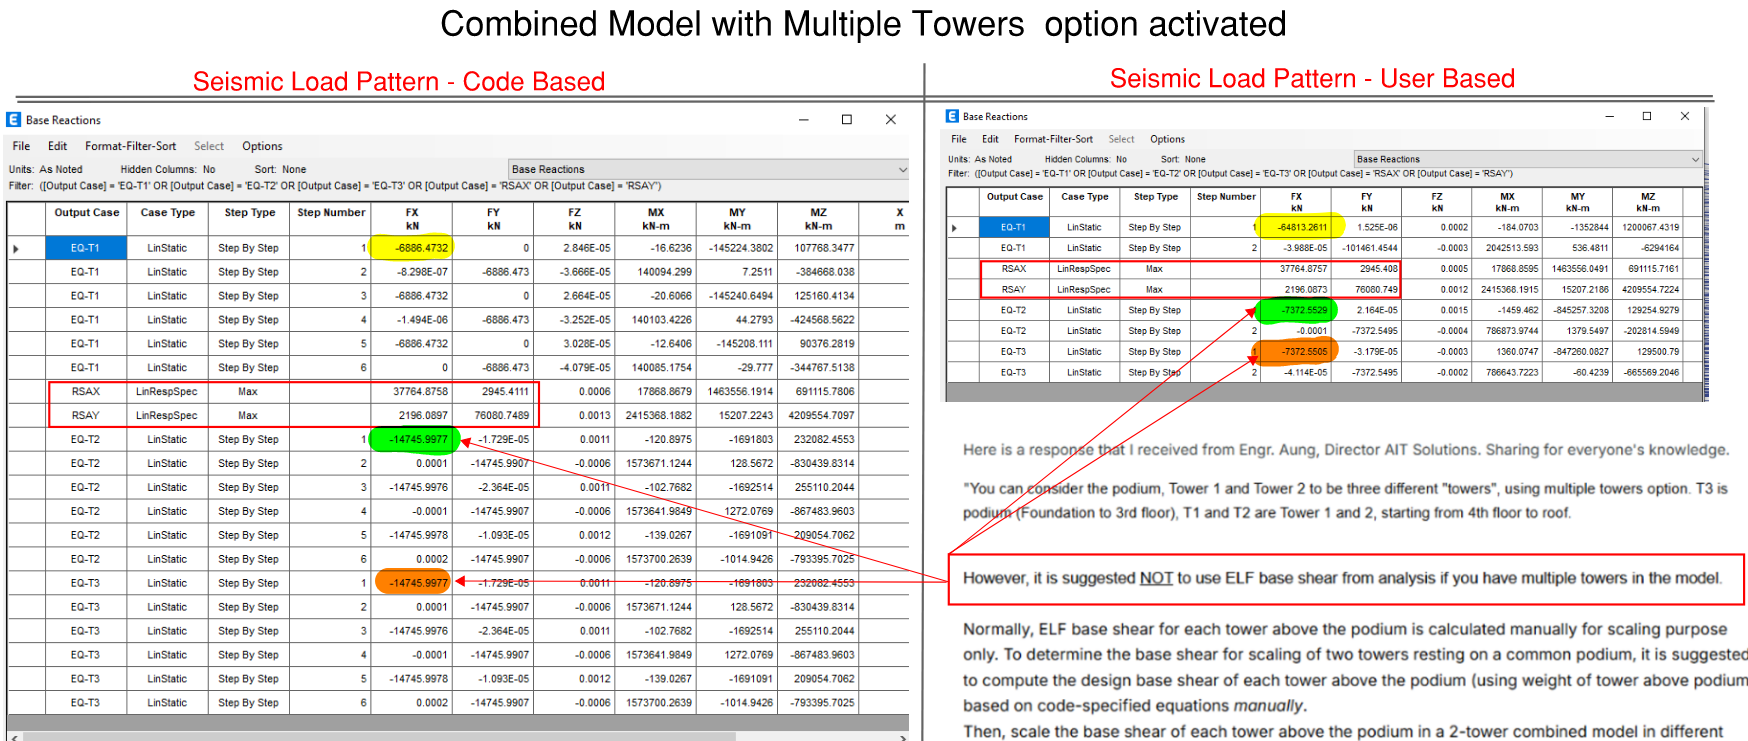Select RSAX Output Case cell in left table
Screen dimensions: 1748x741
pos(86,391)
